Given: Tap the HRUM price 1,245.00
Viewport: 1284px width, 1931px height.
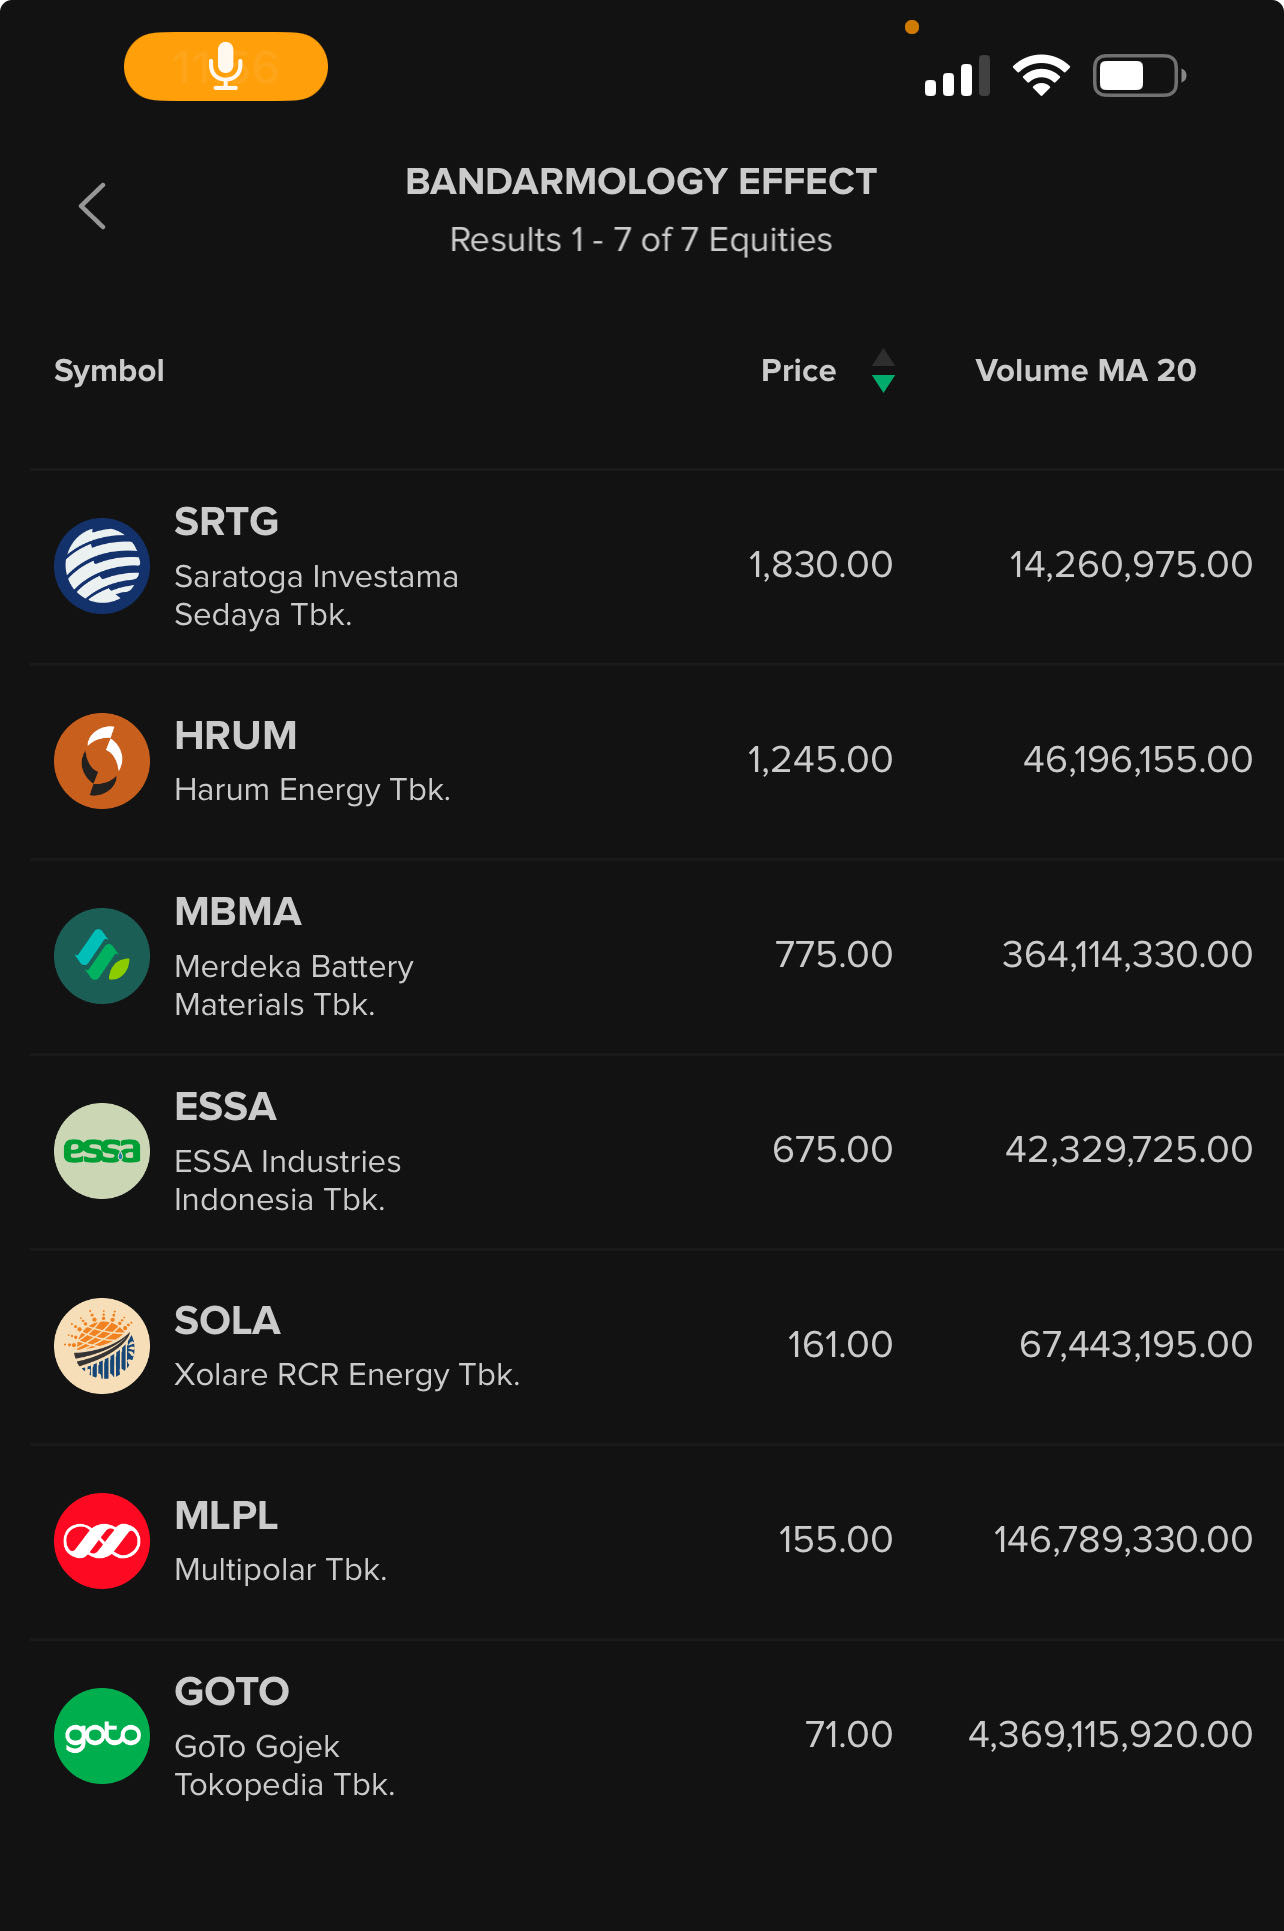Looking at the screenshot, I should 820,760.
